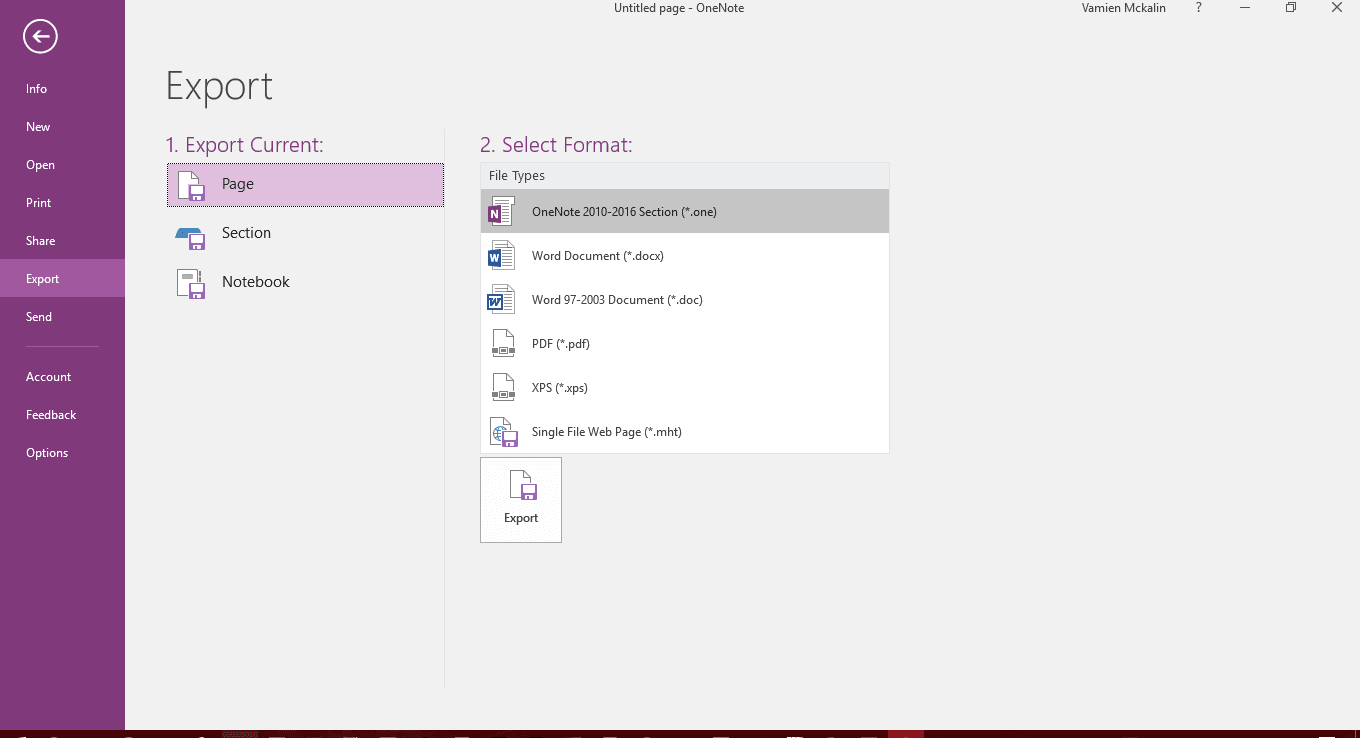
Task: Open OneNote Options
Action: coord(62,453)
